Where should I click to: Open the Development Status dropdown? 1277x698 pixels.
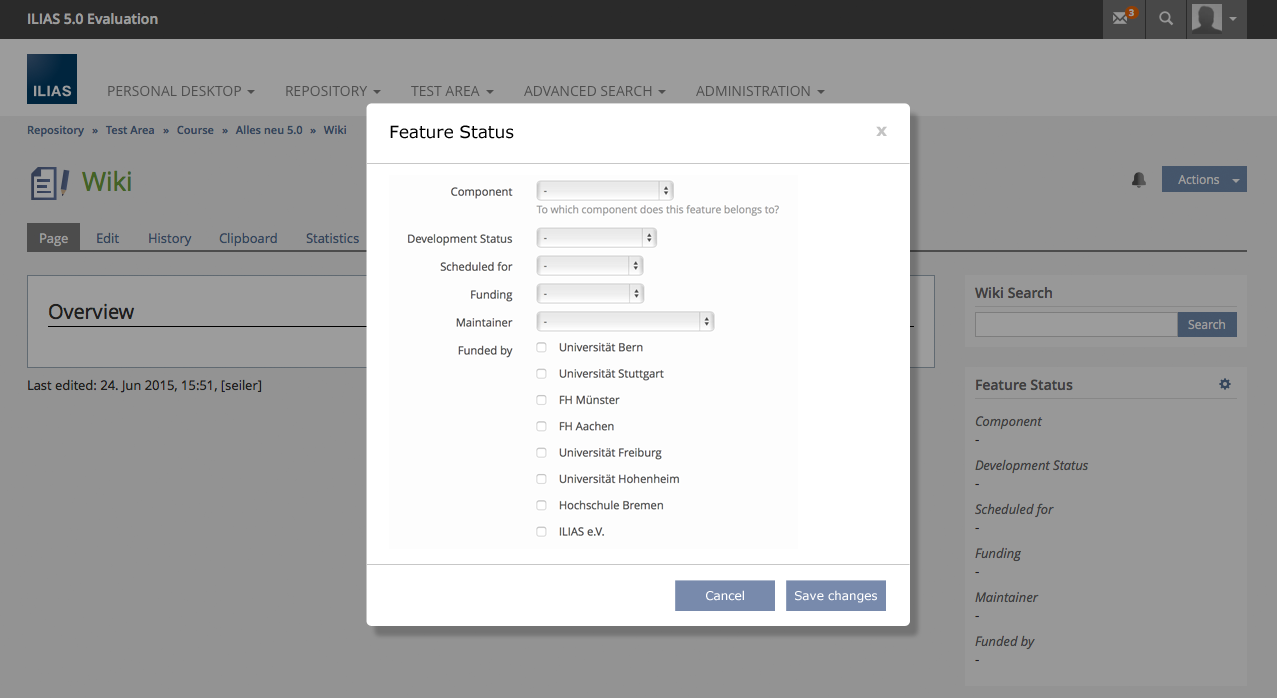pyautogui.click(x=596, y=238)
